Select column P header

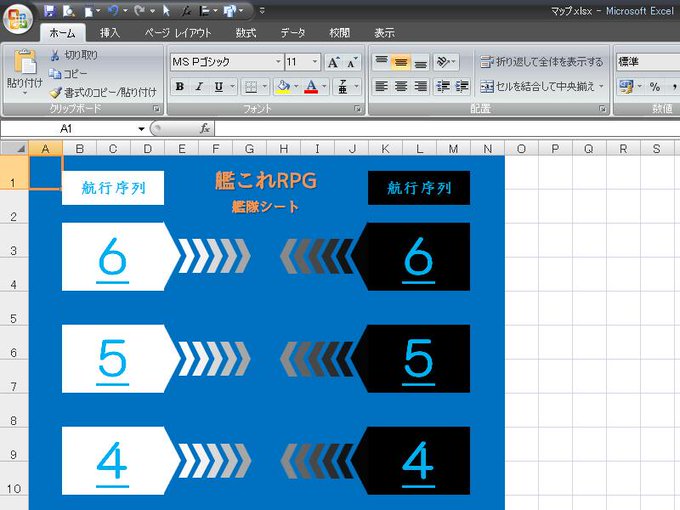tap(555, 149)
